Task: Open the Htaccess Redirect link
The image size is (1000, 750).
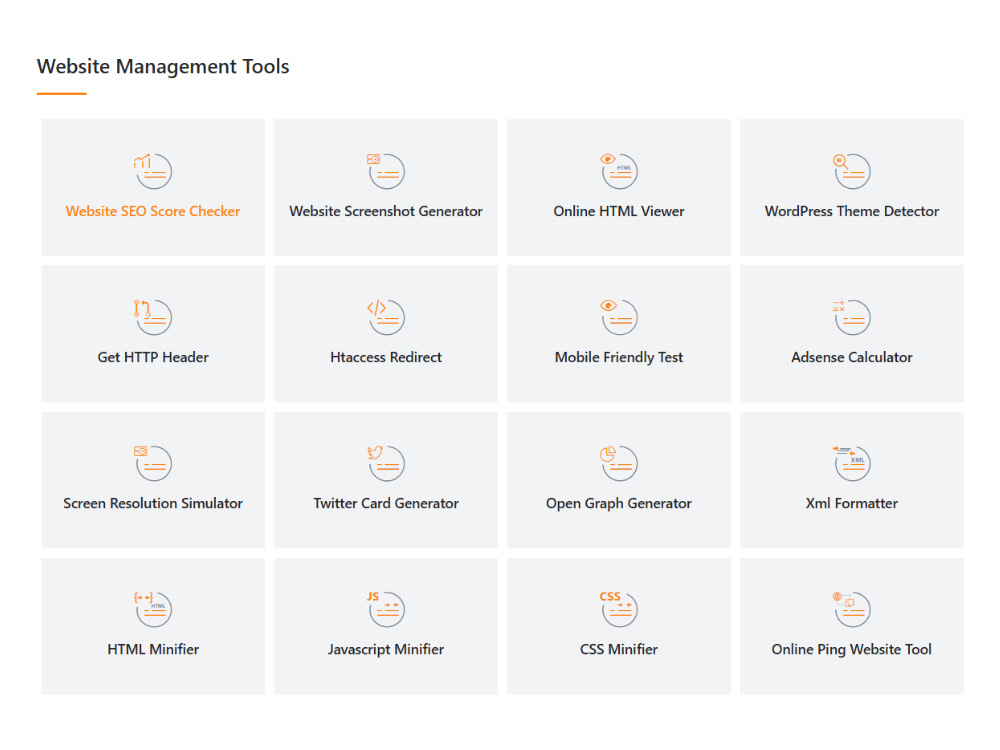Action: click(x=386, y=357)
